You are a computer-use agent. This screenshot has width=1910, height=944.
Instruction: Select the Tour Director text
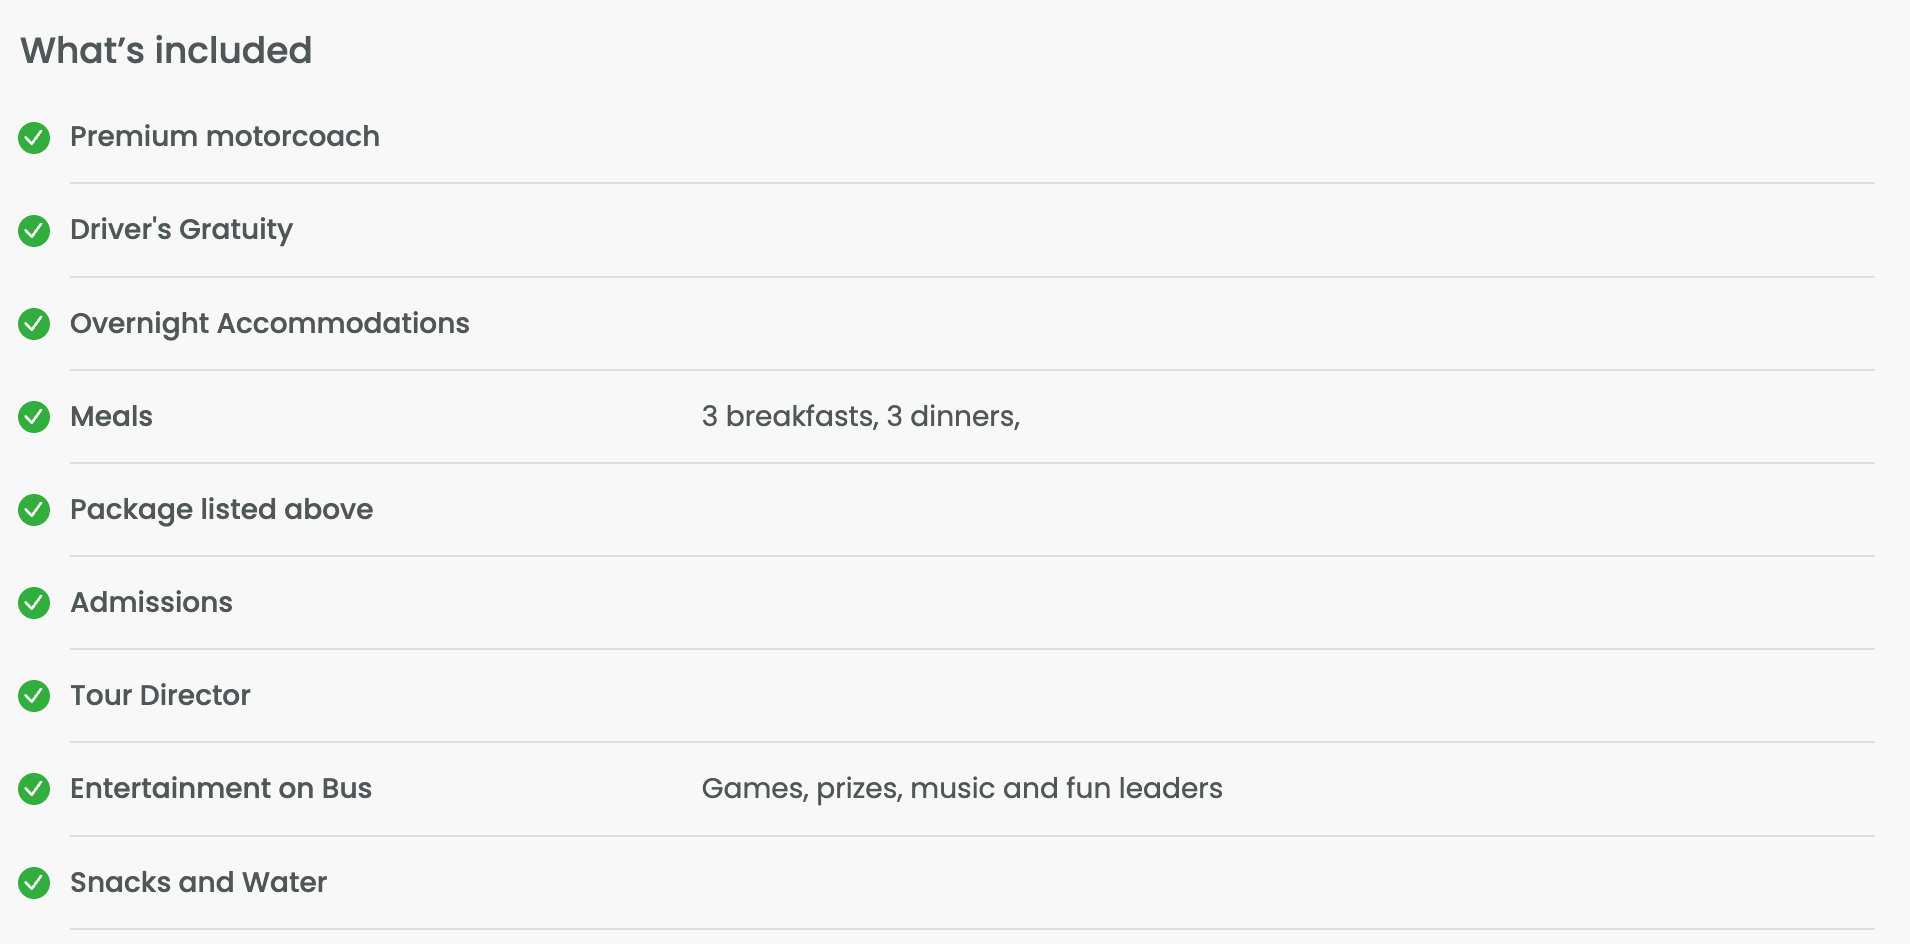[160, 695]
